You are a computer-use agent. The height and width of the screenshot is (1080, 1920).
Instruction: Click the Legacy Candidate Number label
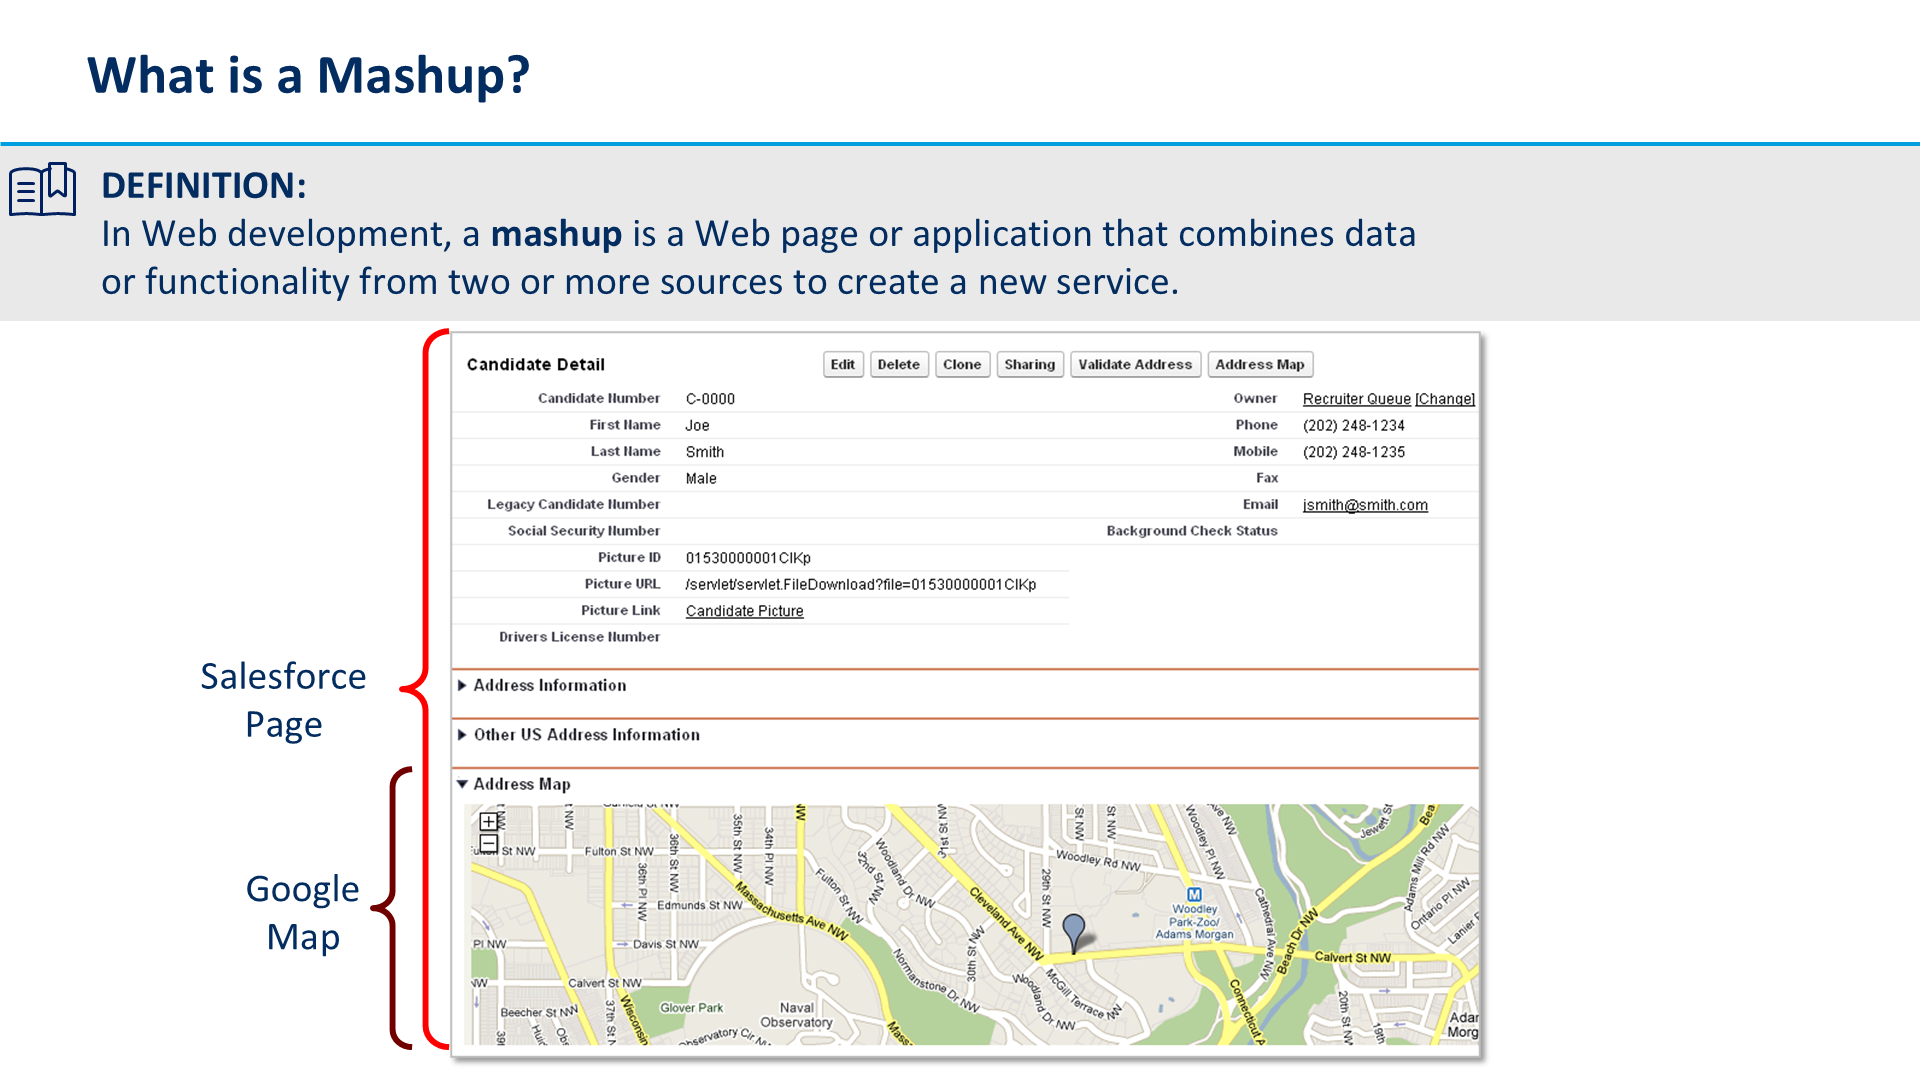point(574,505)
